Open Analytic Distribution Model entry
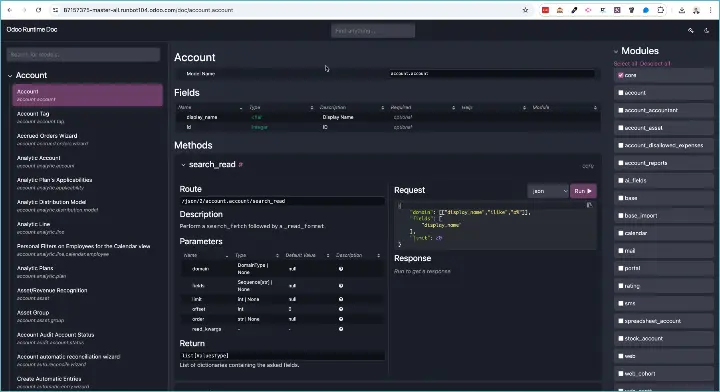The height and width of the screenshot is (392, 720). pyautogui.click(x=87, y=206)
